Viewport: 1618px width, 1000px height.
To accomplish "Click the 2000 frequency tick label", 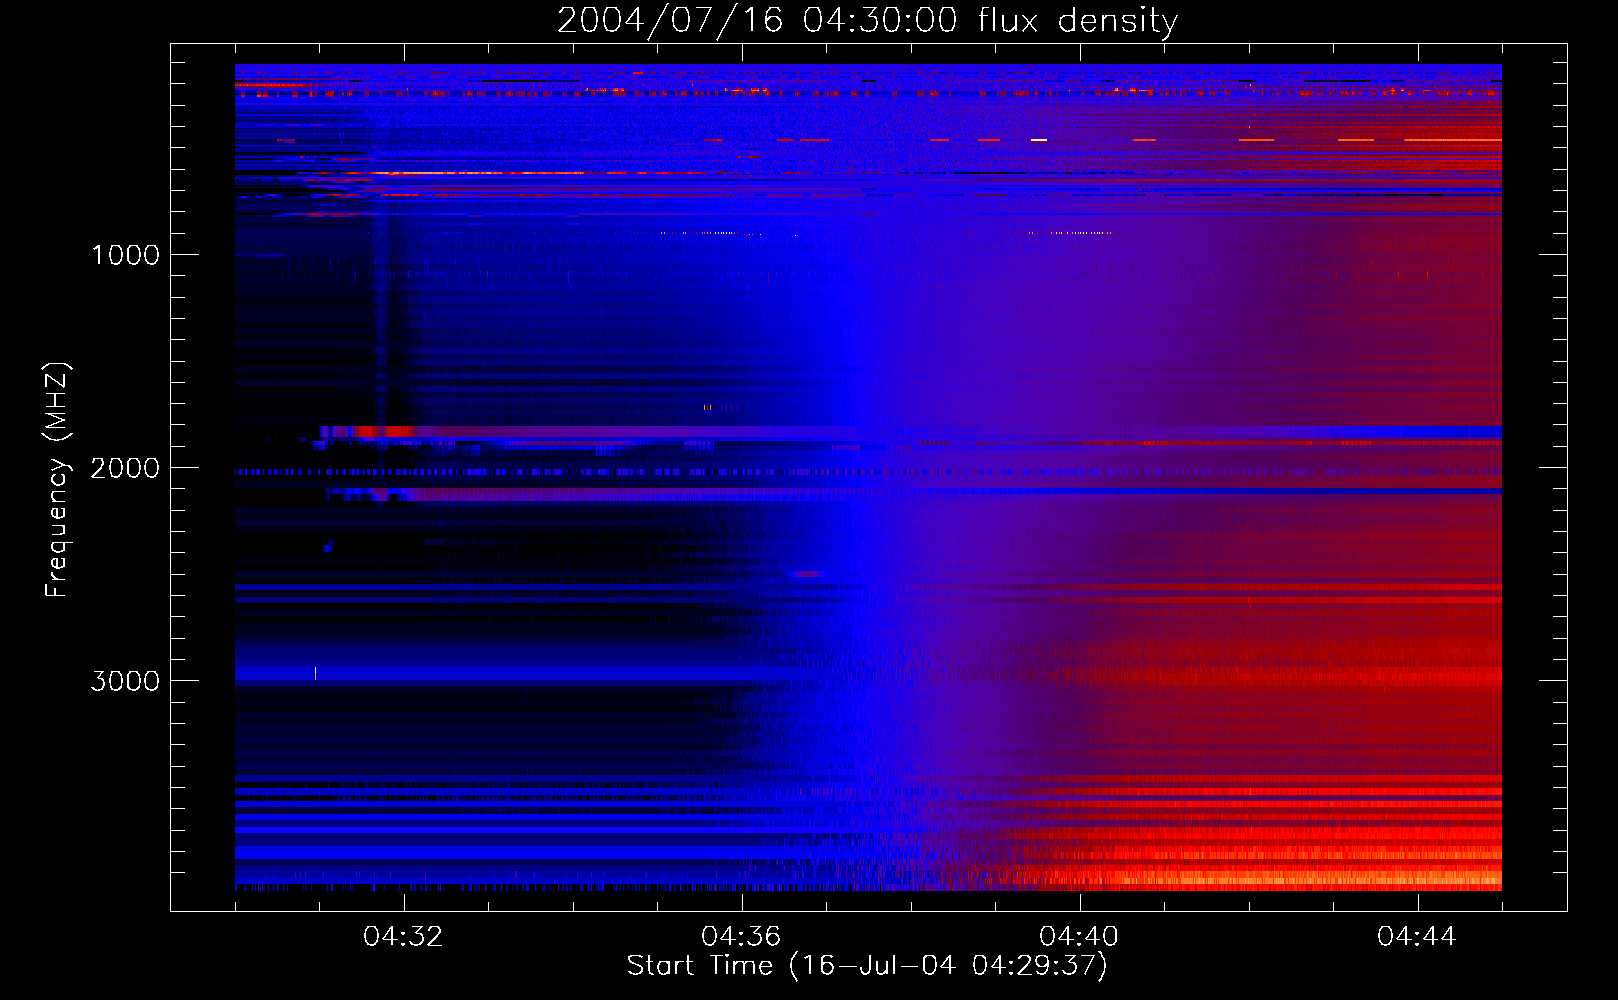I will [125, 468].
